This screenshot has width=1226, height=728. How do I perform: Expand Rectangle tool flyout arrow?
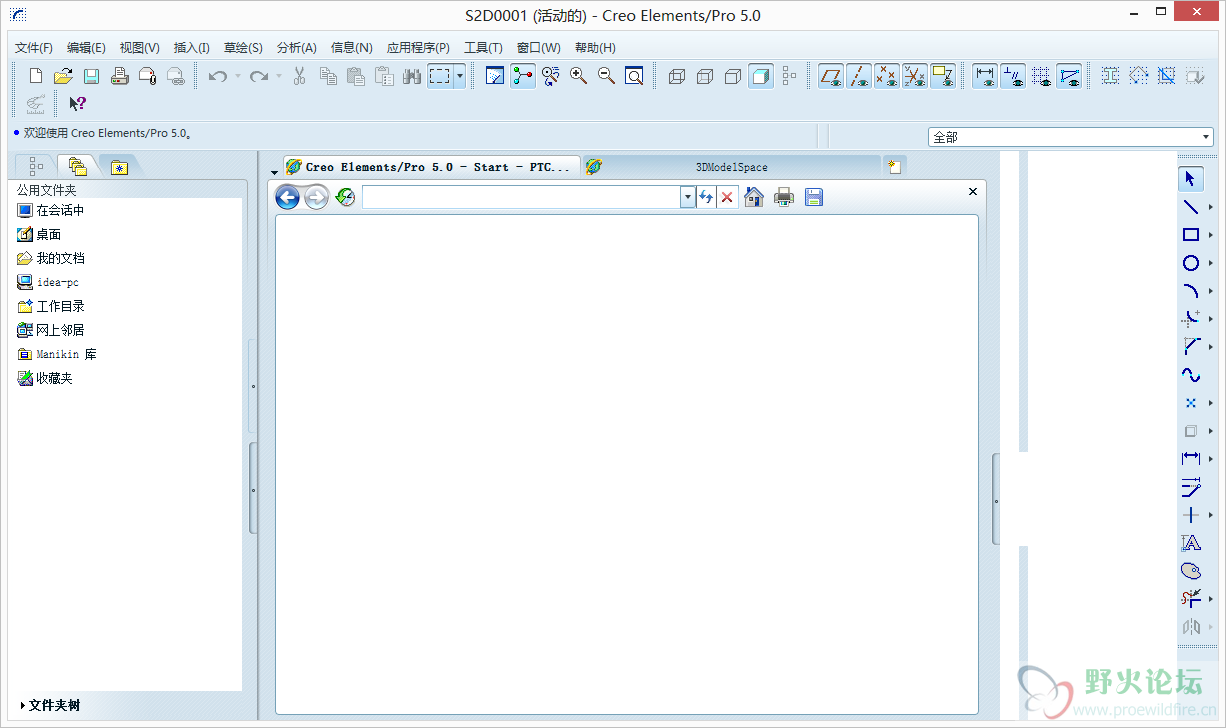(x=1211, y=235)
